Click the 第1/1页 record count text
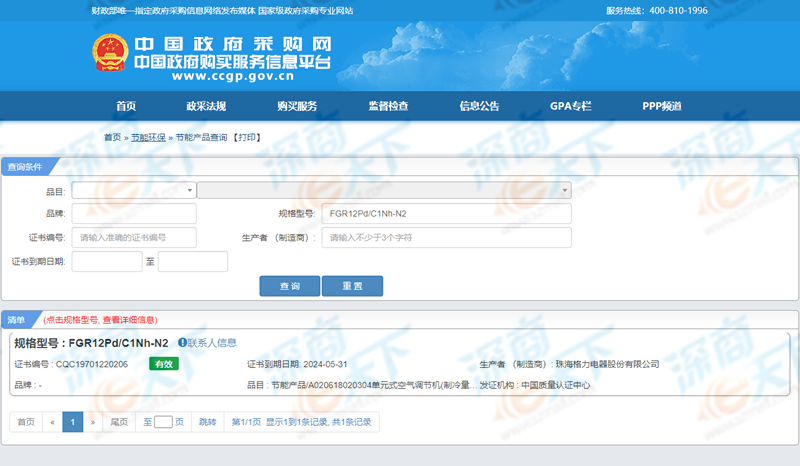Image resolution: width=800 pixels, height=466 pixels. tap(302, 422)
